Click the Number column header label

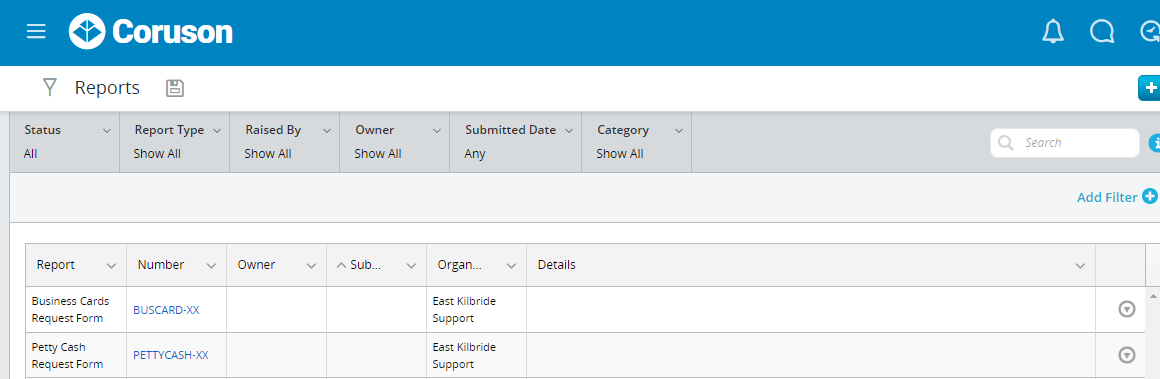pyautogui.click(x=161, y=265)
